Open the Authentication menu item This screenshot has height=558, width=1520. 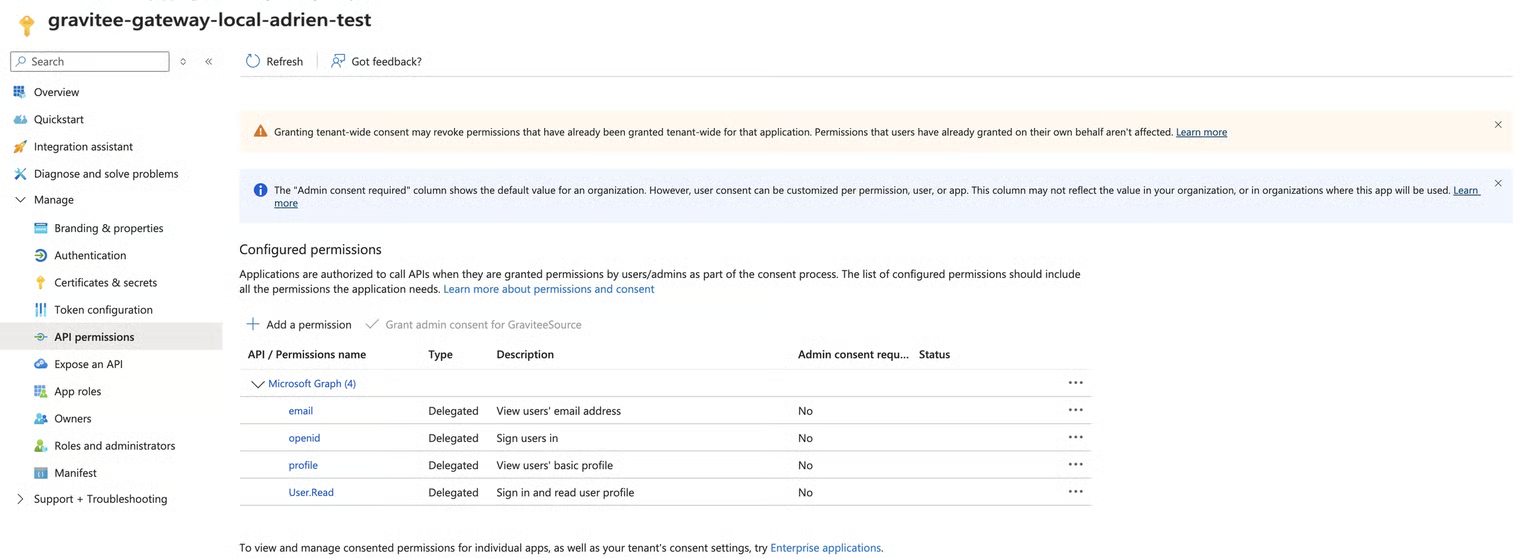point(90,256)
